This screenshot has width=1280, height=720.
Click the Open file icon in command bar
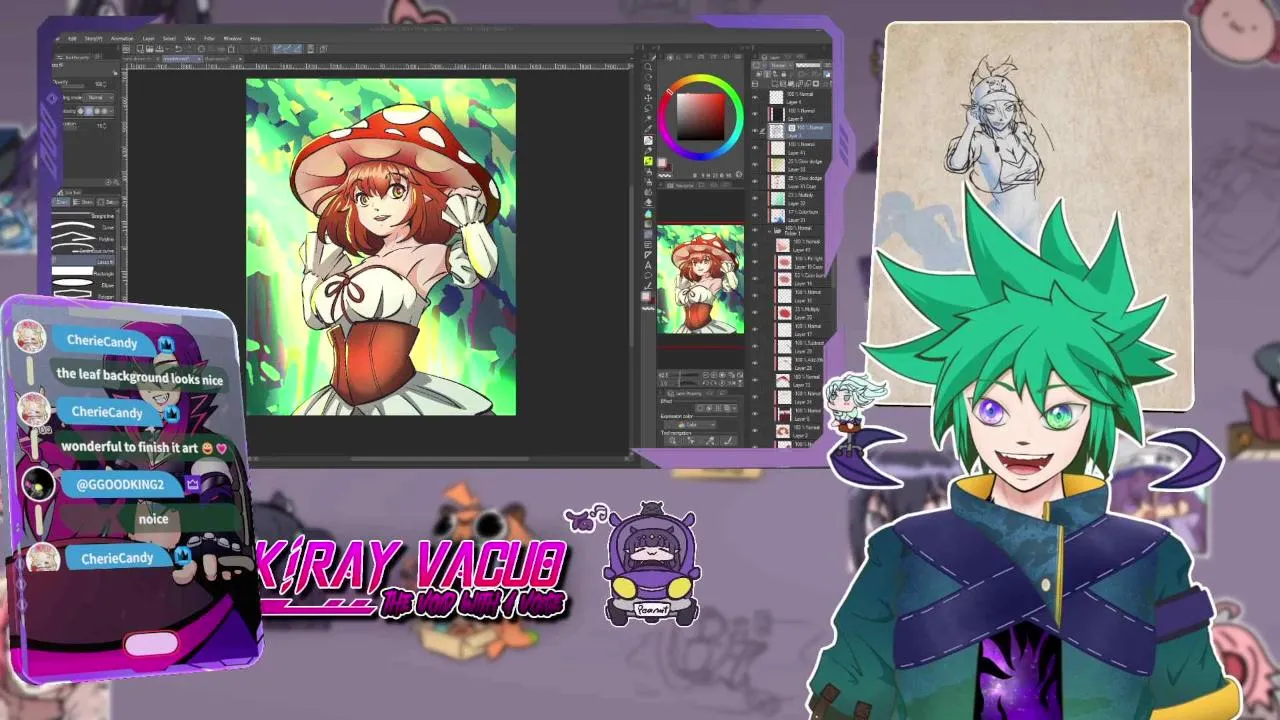point(150,49)
